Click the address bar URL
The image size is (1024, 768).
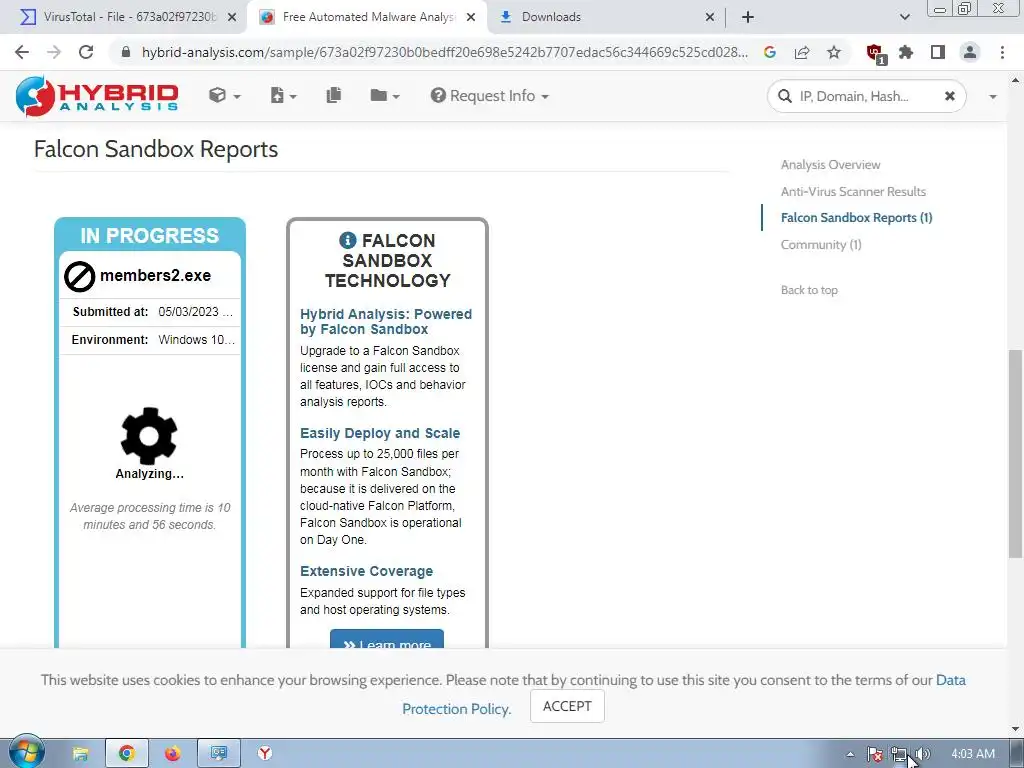444,52
